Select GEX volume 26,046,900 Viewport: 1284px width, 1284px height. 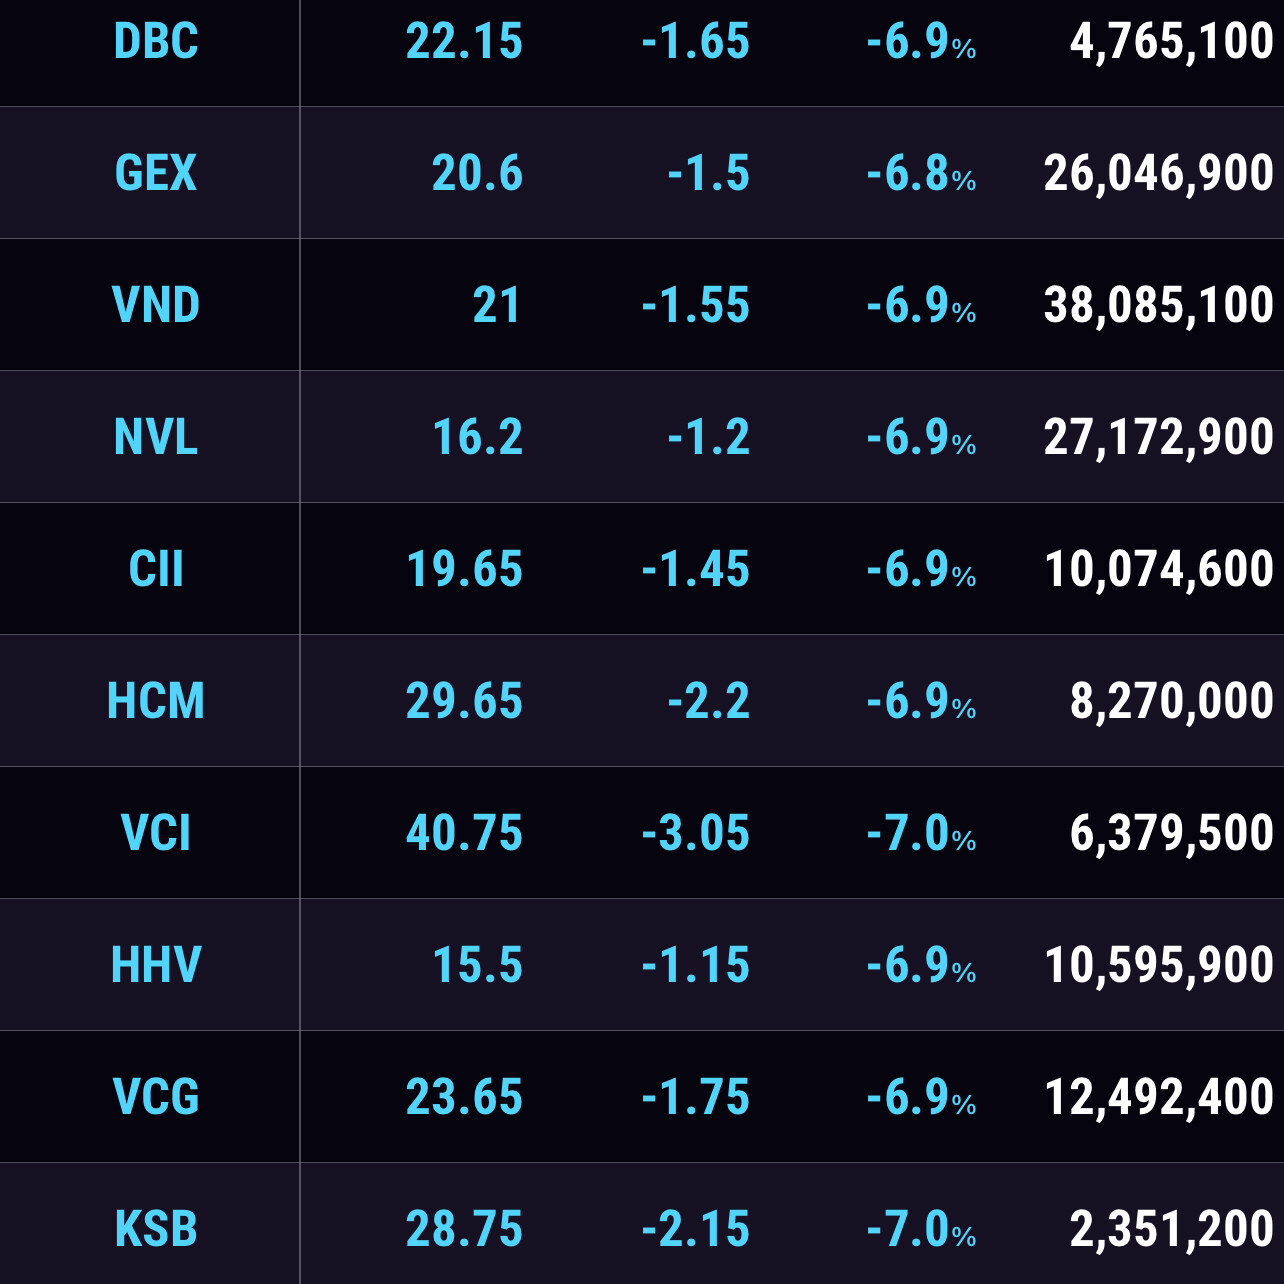point(1158,173)
